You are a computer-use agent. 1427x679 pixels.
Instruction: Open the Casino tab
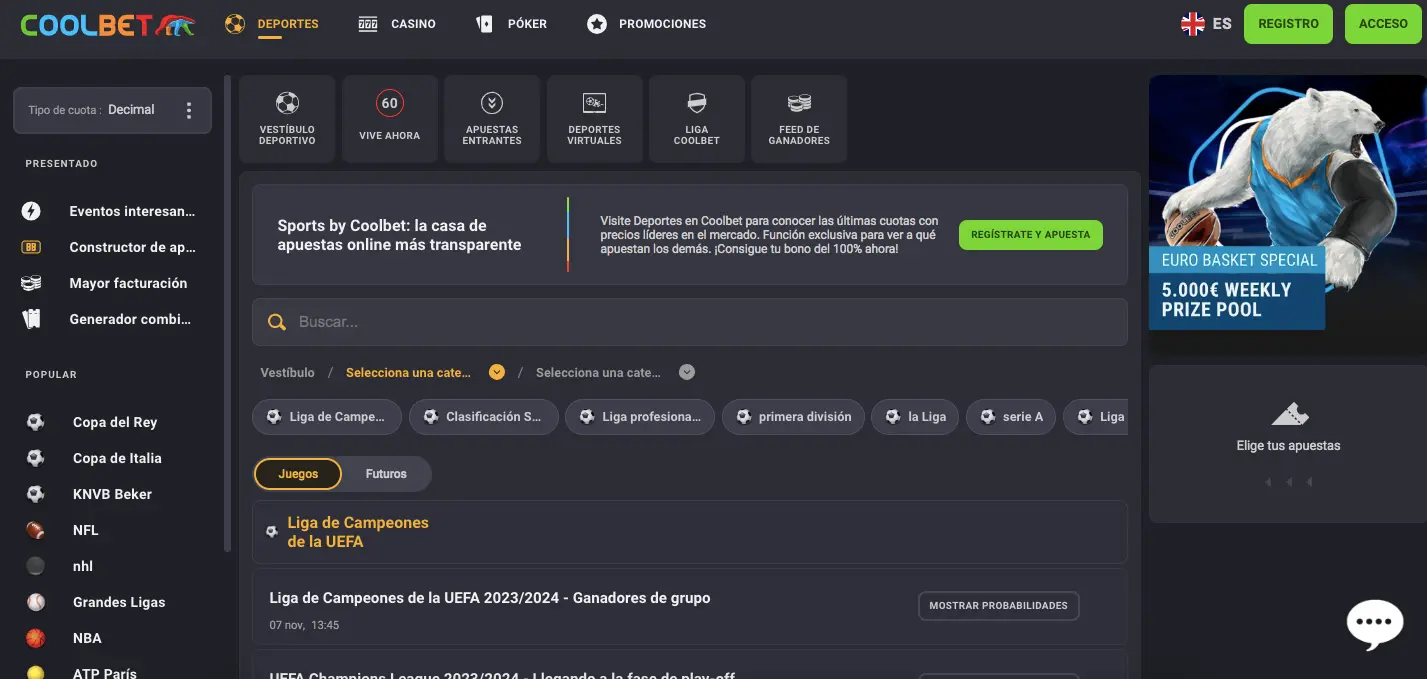(397, 23)
